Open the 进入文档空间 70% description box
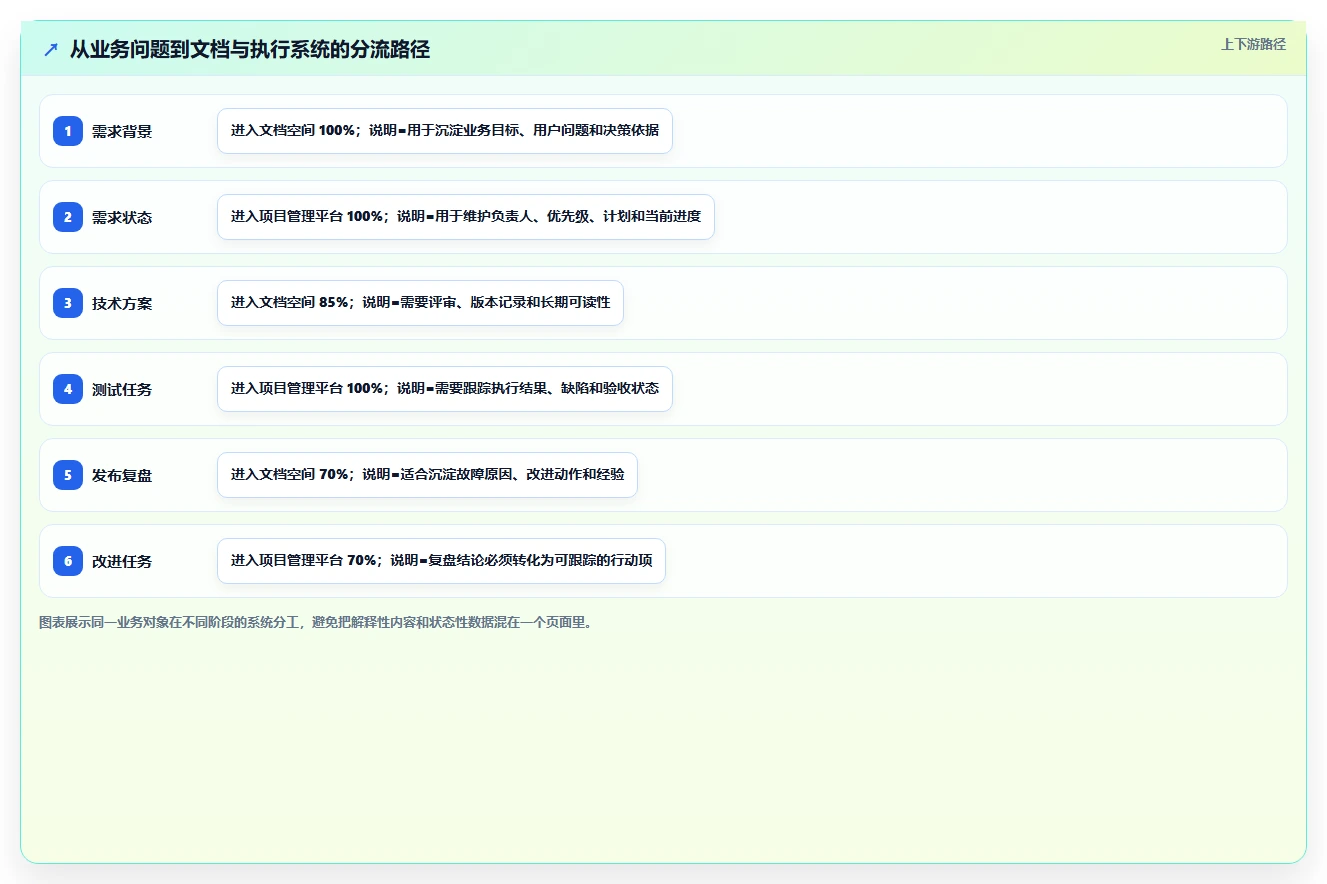Screen dimensions: 1327x884 (x=427, y=475)
